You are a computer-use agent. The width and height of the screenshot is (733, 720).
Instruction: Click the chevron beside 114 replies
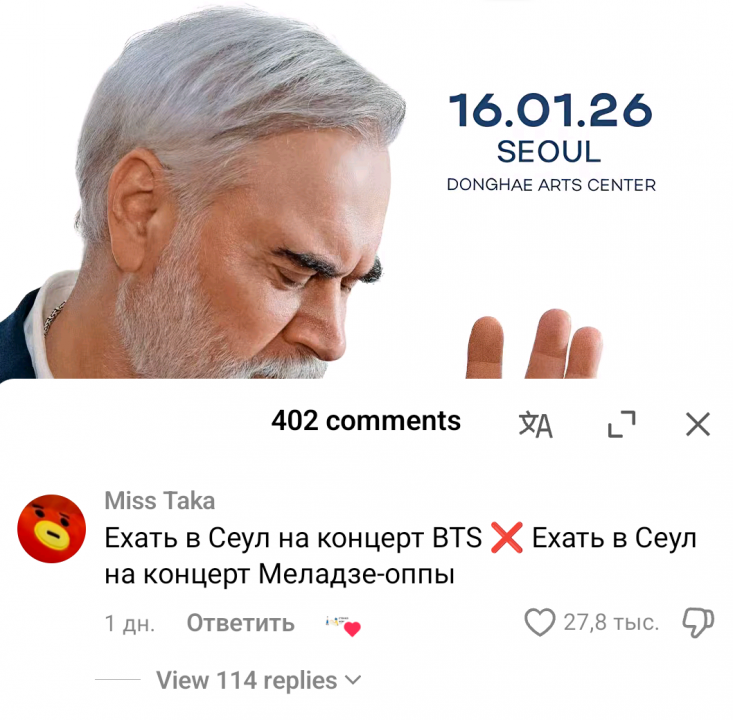pos(355,679)
